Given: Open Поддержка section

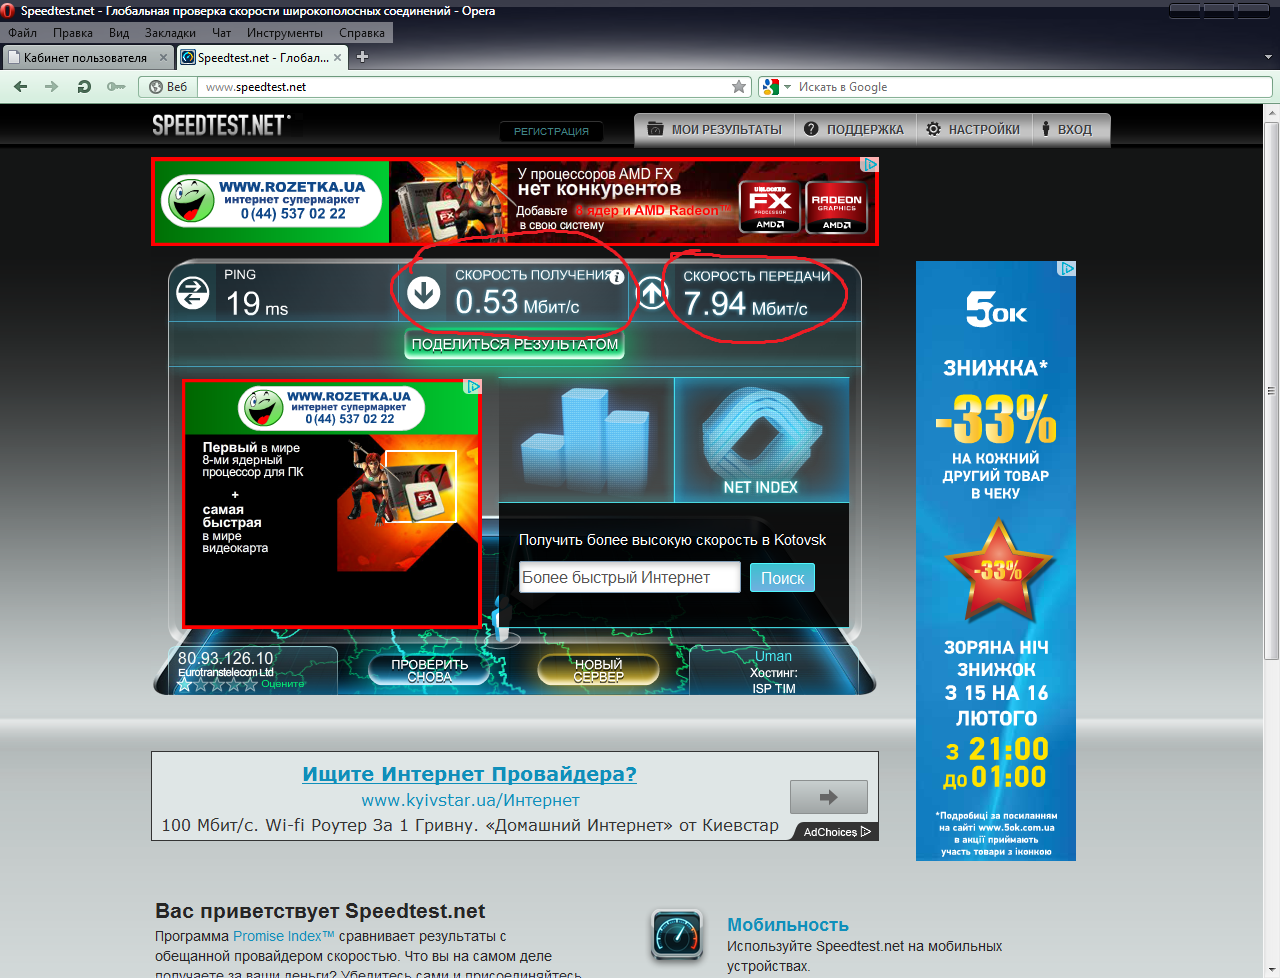Looking at the screenshot, I should (x=854, y=129).
